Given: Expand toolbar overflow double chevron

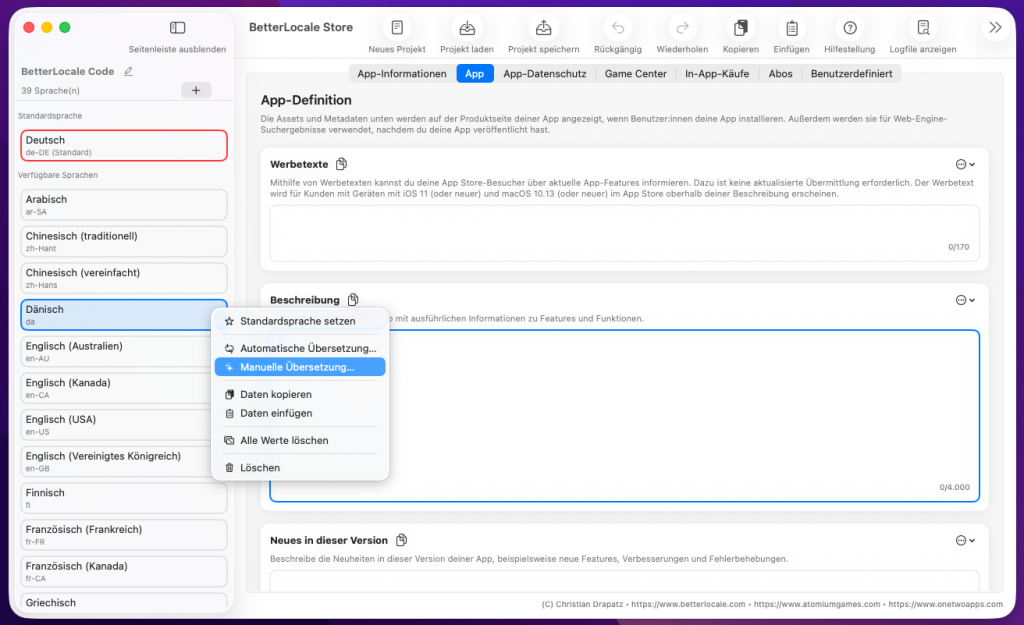Looking at the screenshot, I should pyautogui.click(x=995, y=28).
